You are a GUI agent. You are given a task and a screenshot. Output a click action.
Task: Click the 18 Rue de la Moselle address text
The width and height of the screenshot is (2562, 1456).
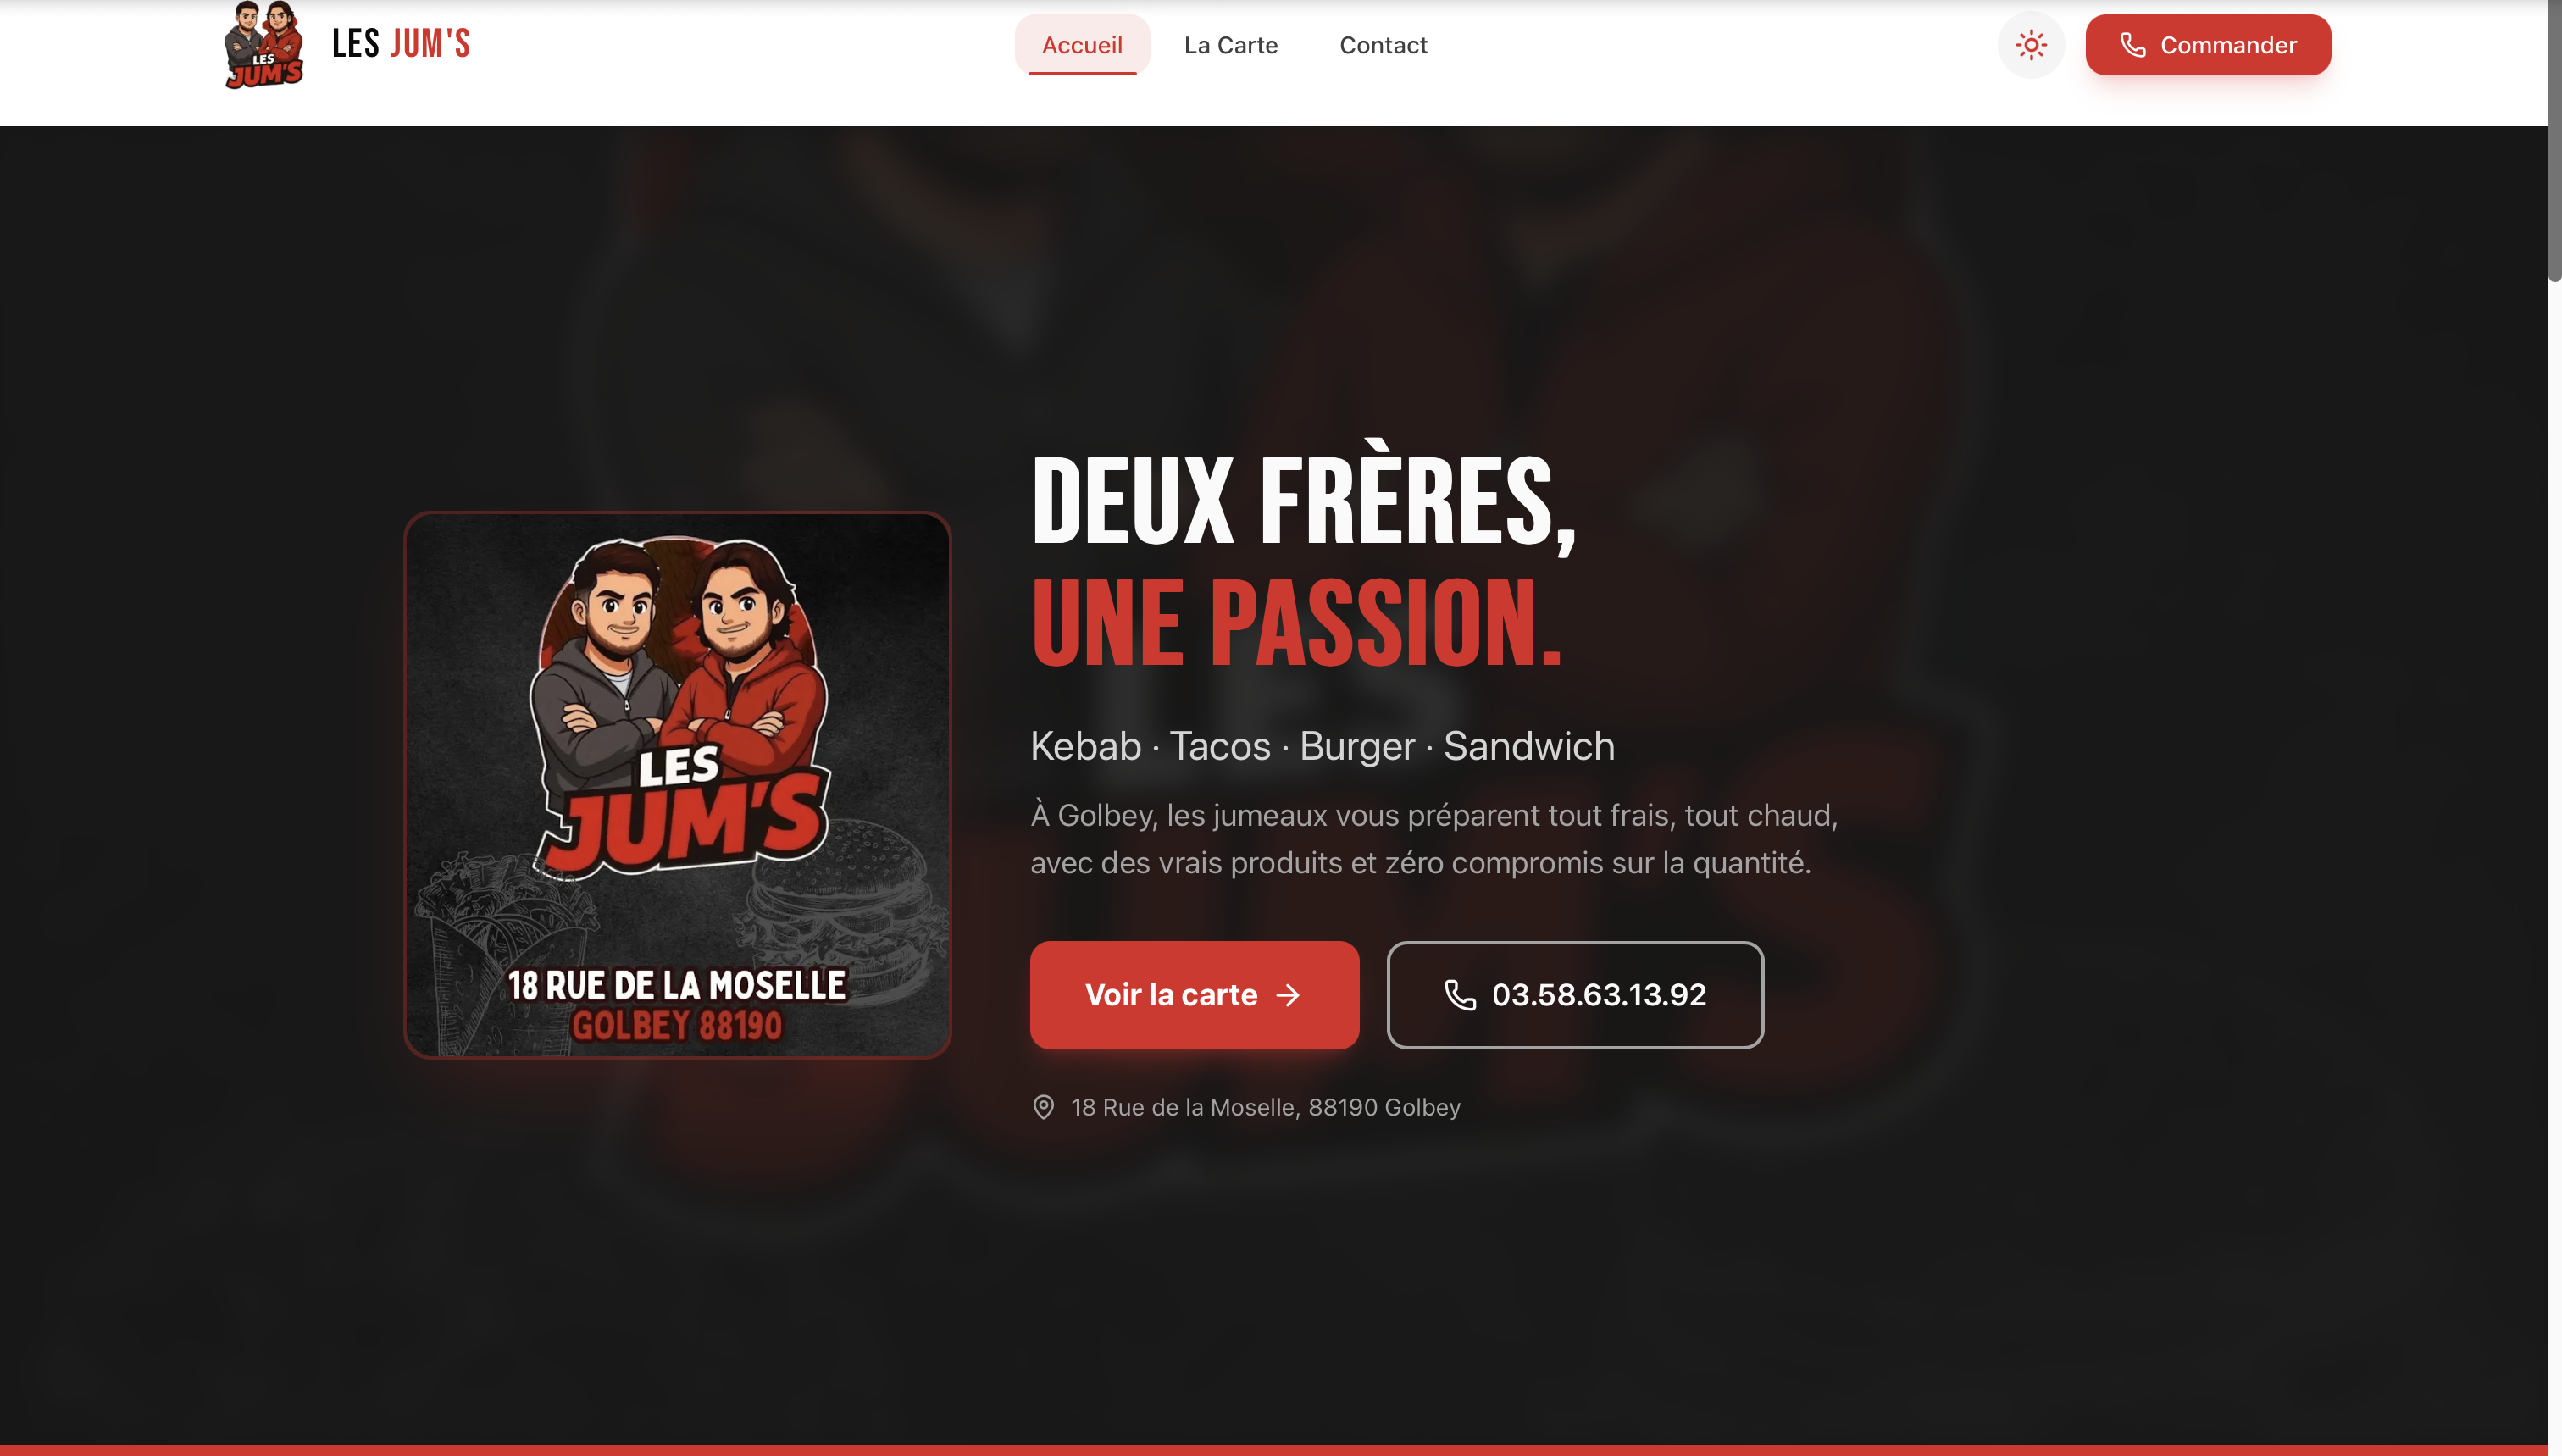click(1265, 1107)
